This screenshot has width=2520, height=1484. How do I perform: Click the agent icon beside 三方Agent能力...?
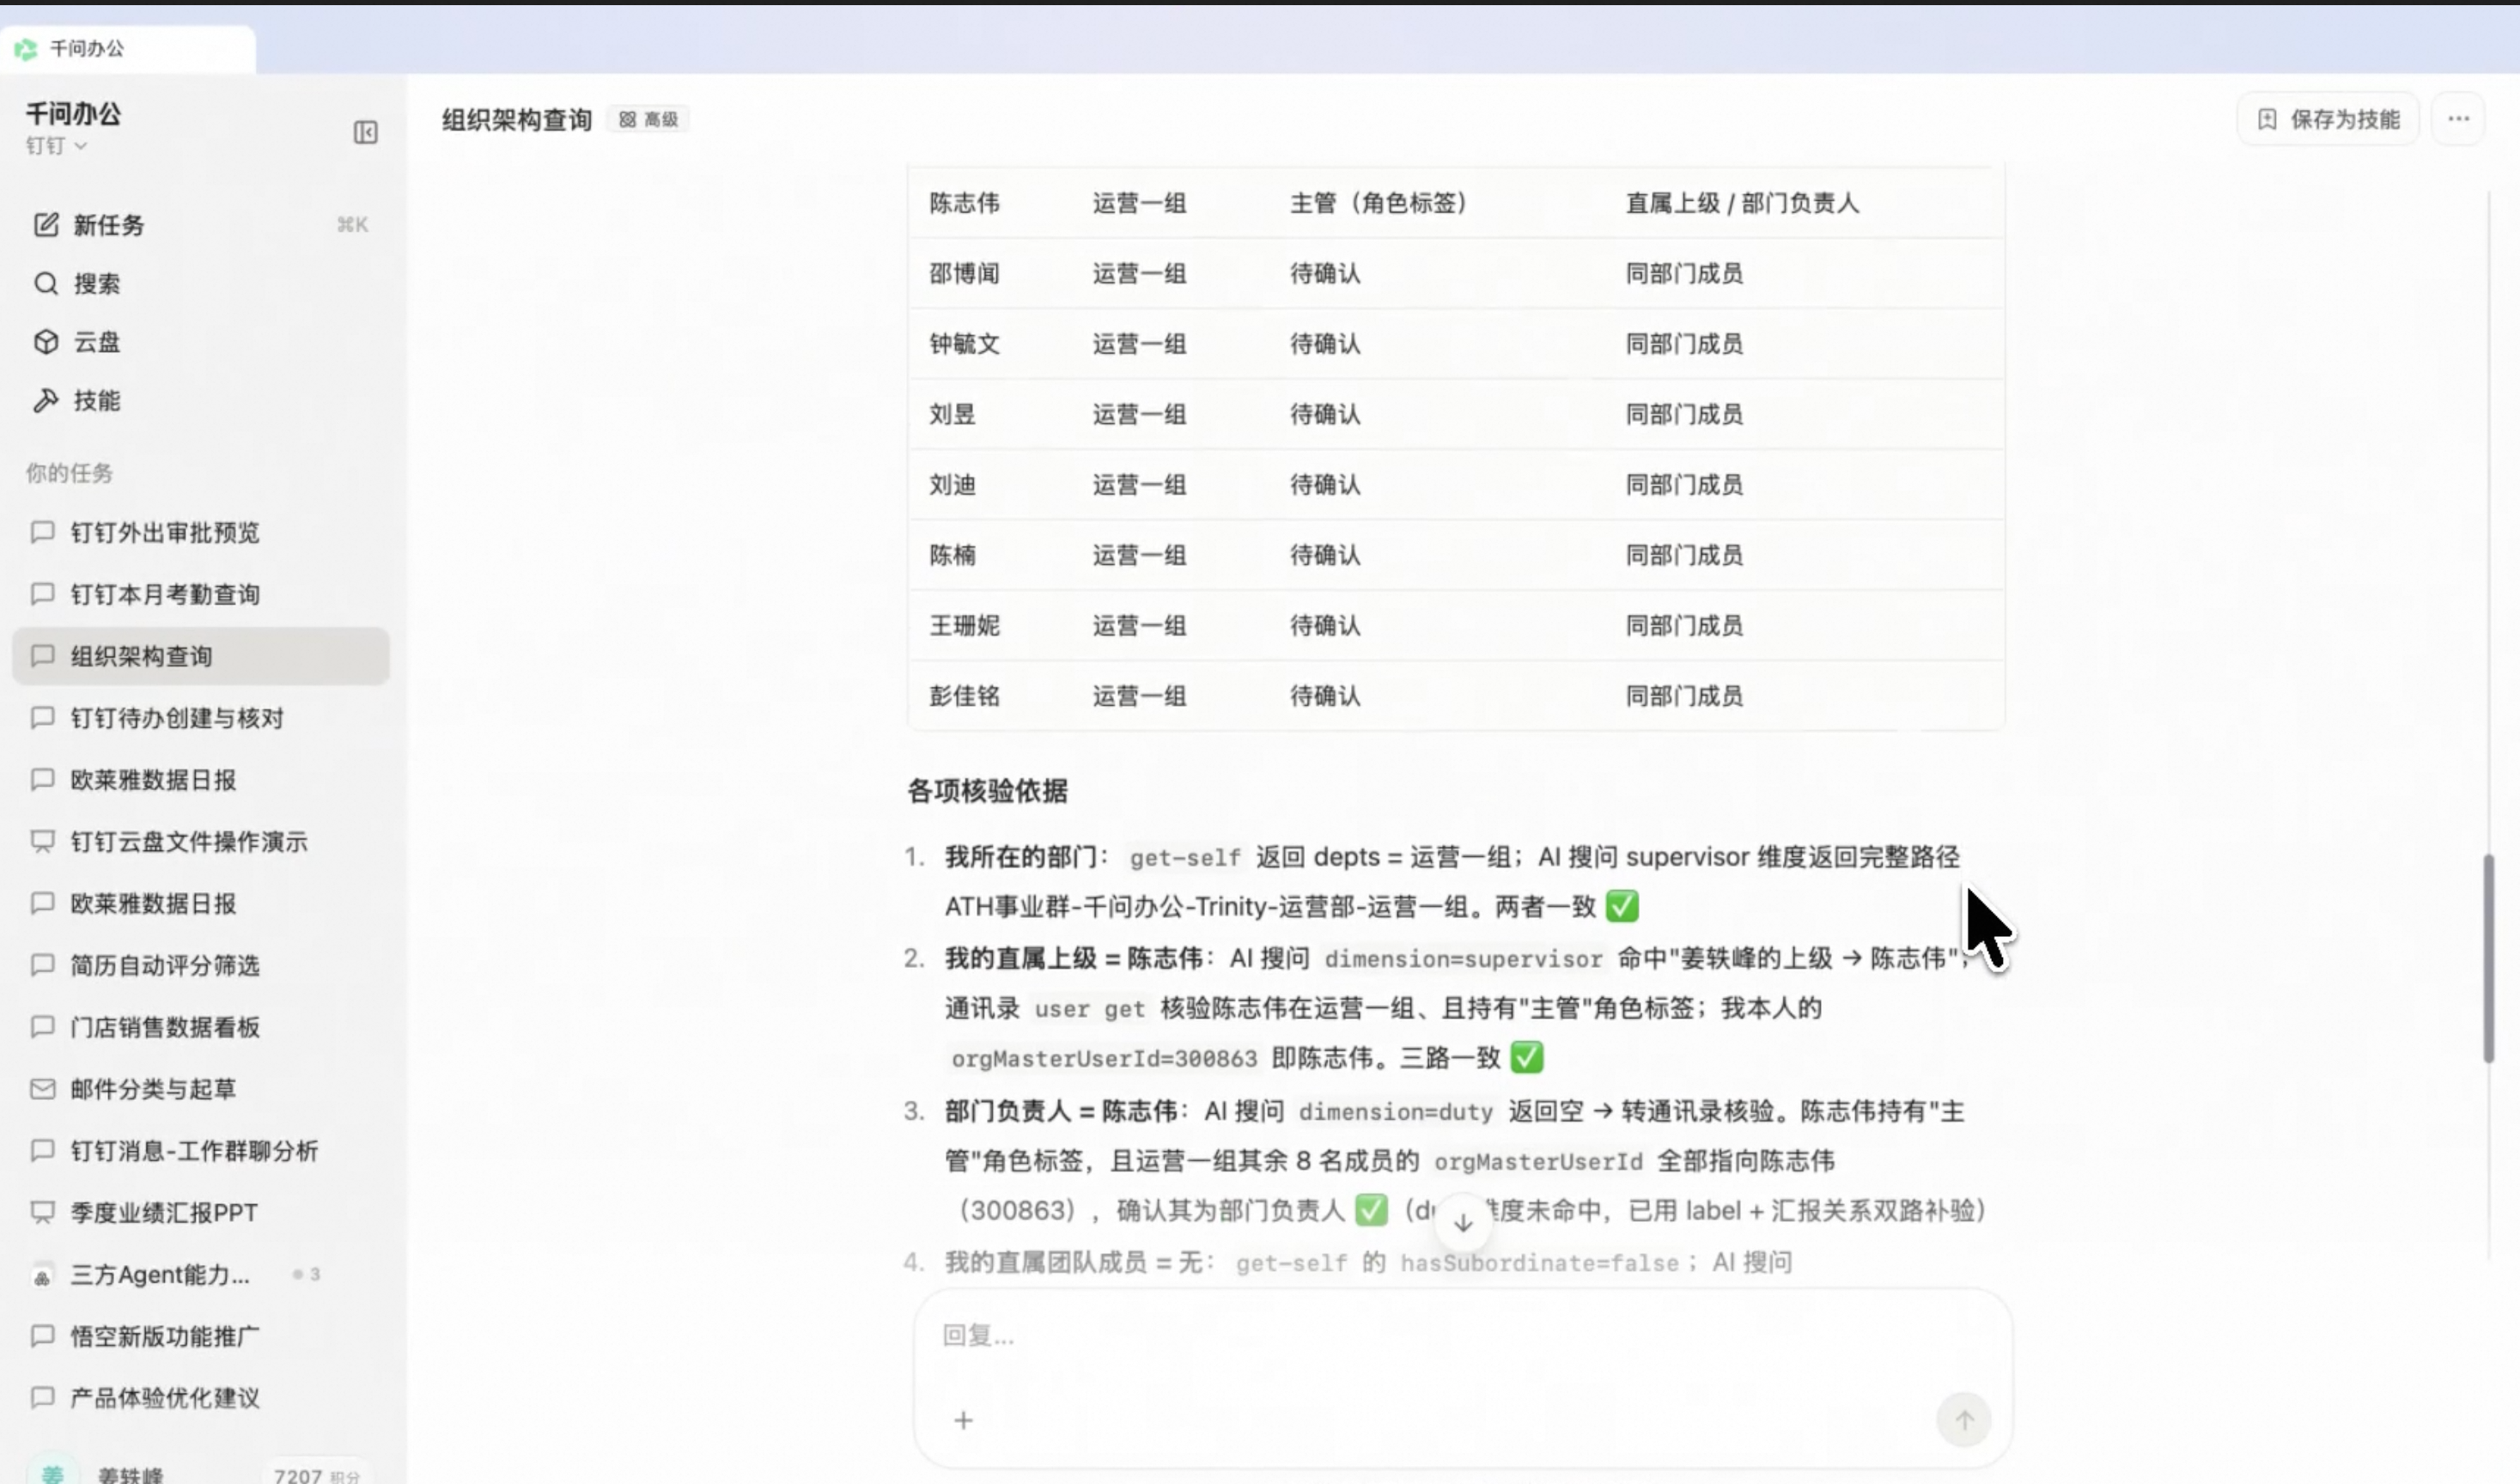coord(42,1276)
